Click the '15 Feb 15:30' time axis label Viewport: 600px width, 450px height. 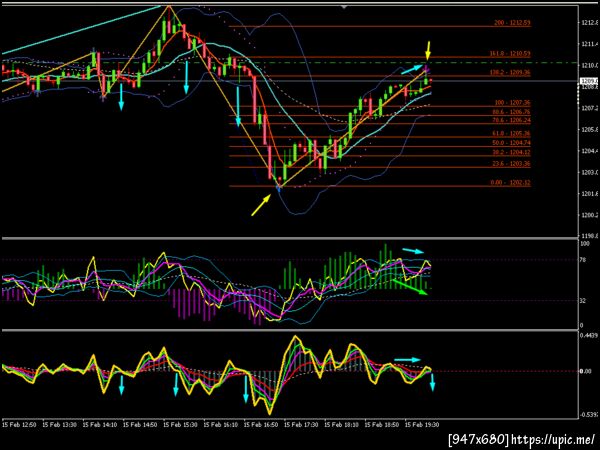point(180,424)
